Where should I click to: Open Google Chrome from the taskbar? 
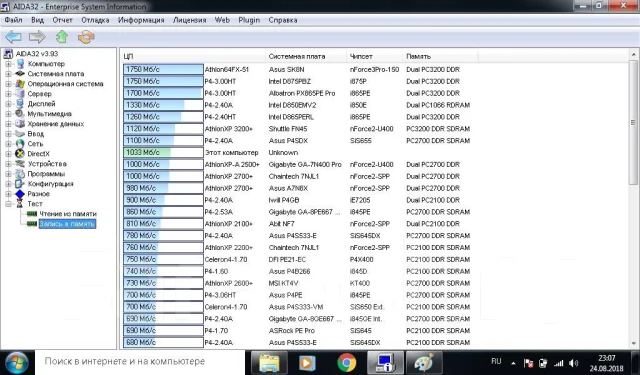click(x=347, y=362)
